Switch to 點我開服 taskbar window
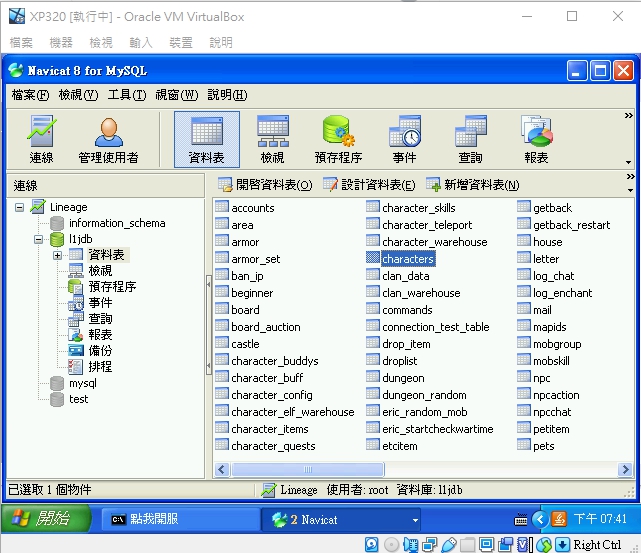 coord(180,519)
